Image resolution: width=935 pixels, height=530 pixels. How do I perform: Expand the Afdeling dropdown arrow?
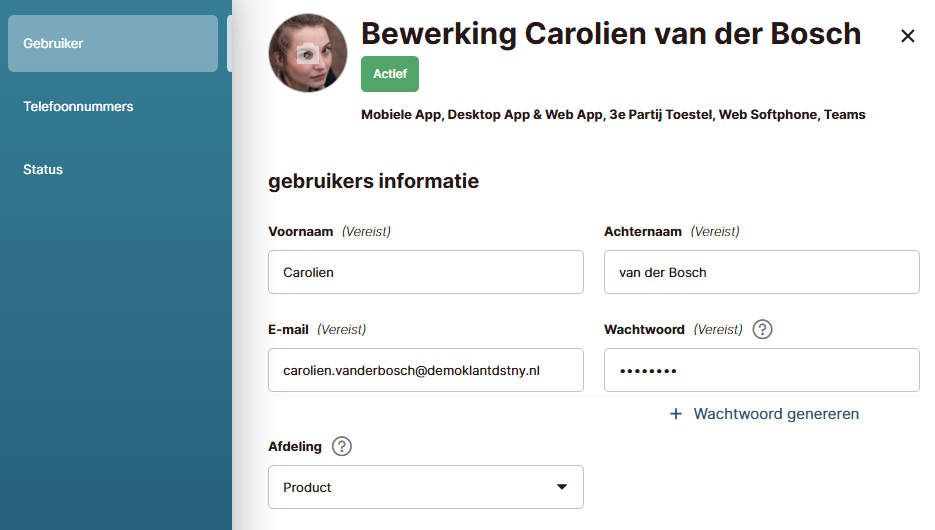(x=562, y=487)
